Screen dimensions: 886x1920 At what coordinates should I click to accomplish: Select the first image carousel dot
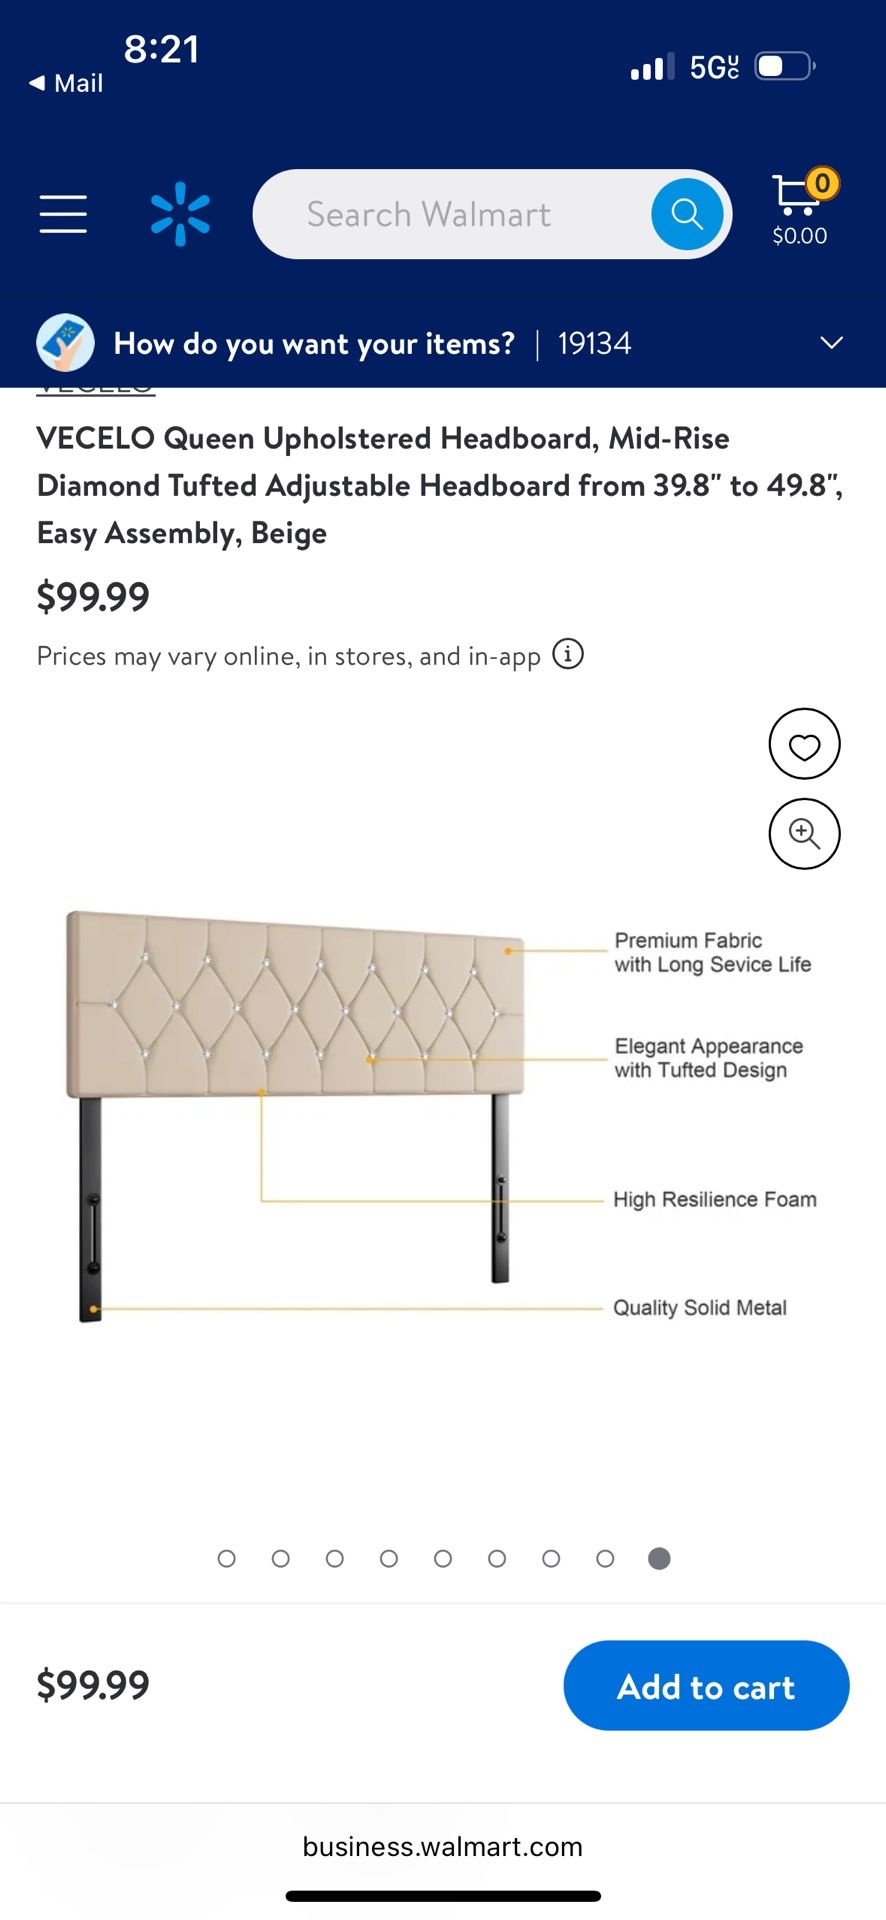[227, 1558]
